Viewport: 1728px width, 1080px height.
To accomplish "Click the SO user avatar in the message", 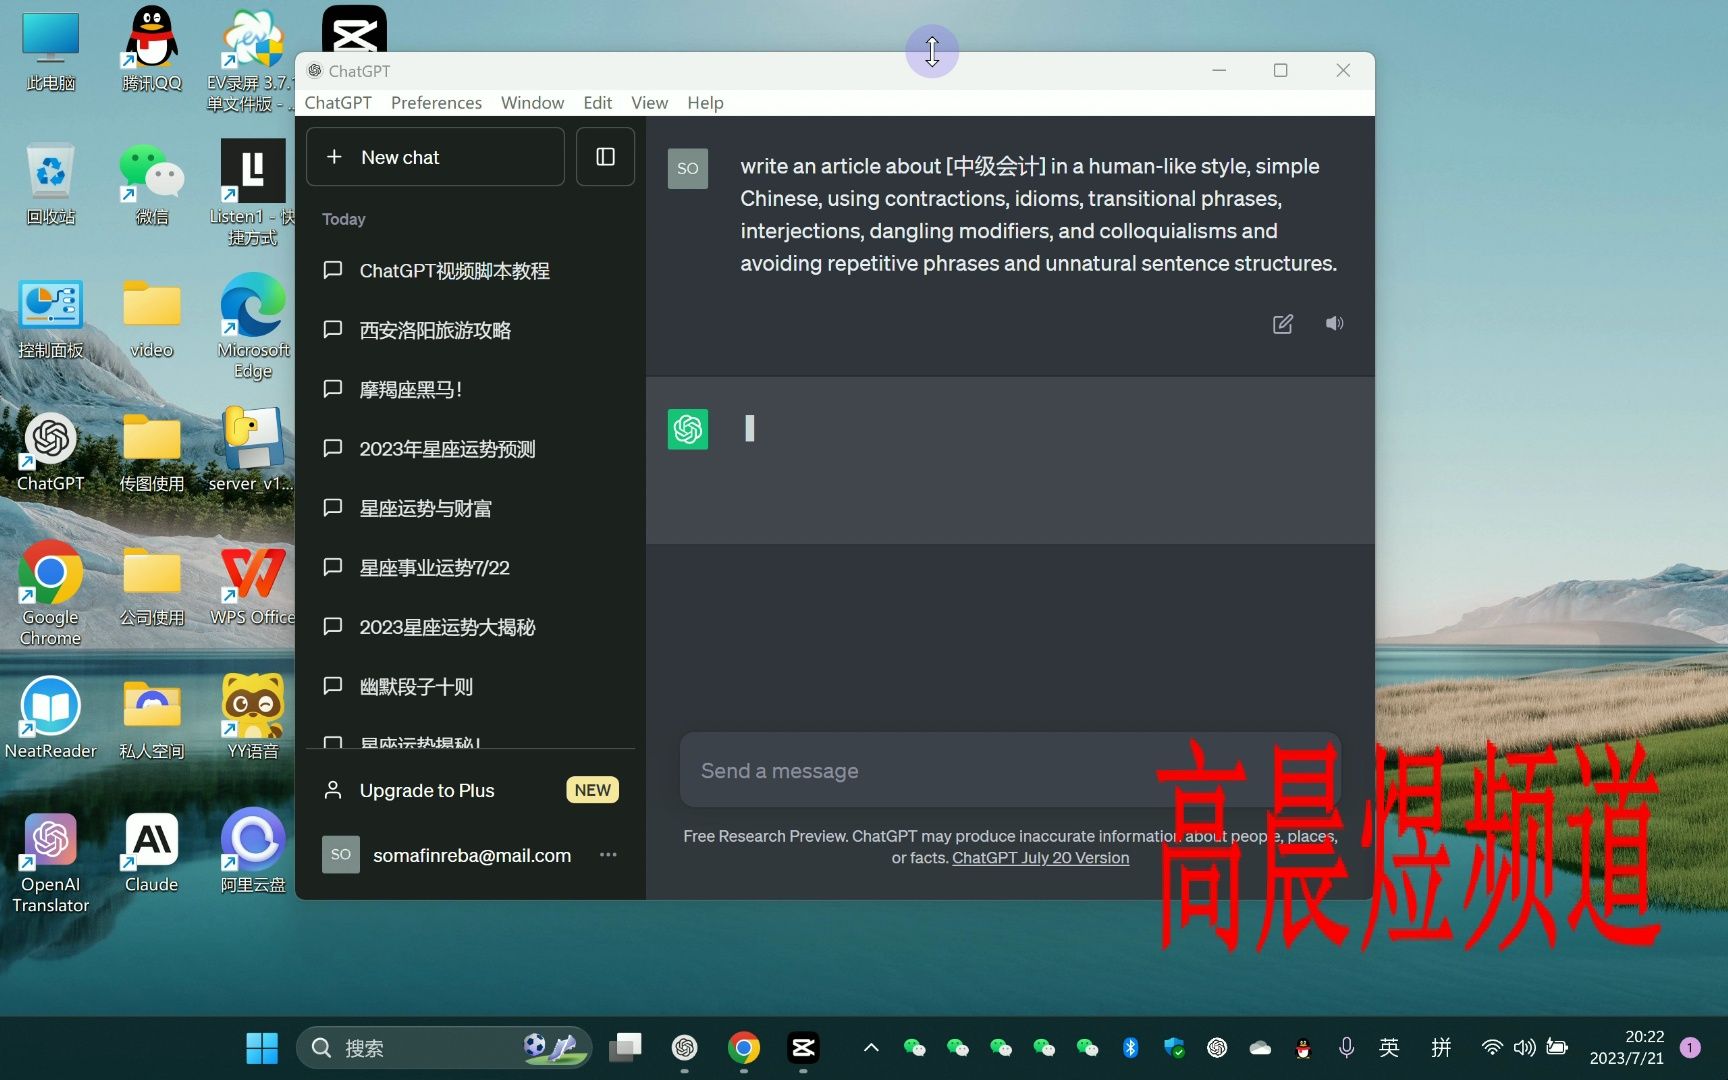I will (688, 168).
